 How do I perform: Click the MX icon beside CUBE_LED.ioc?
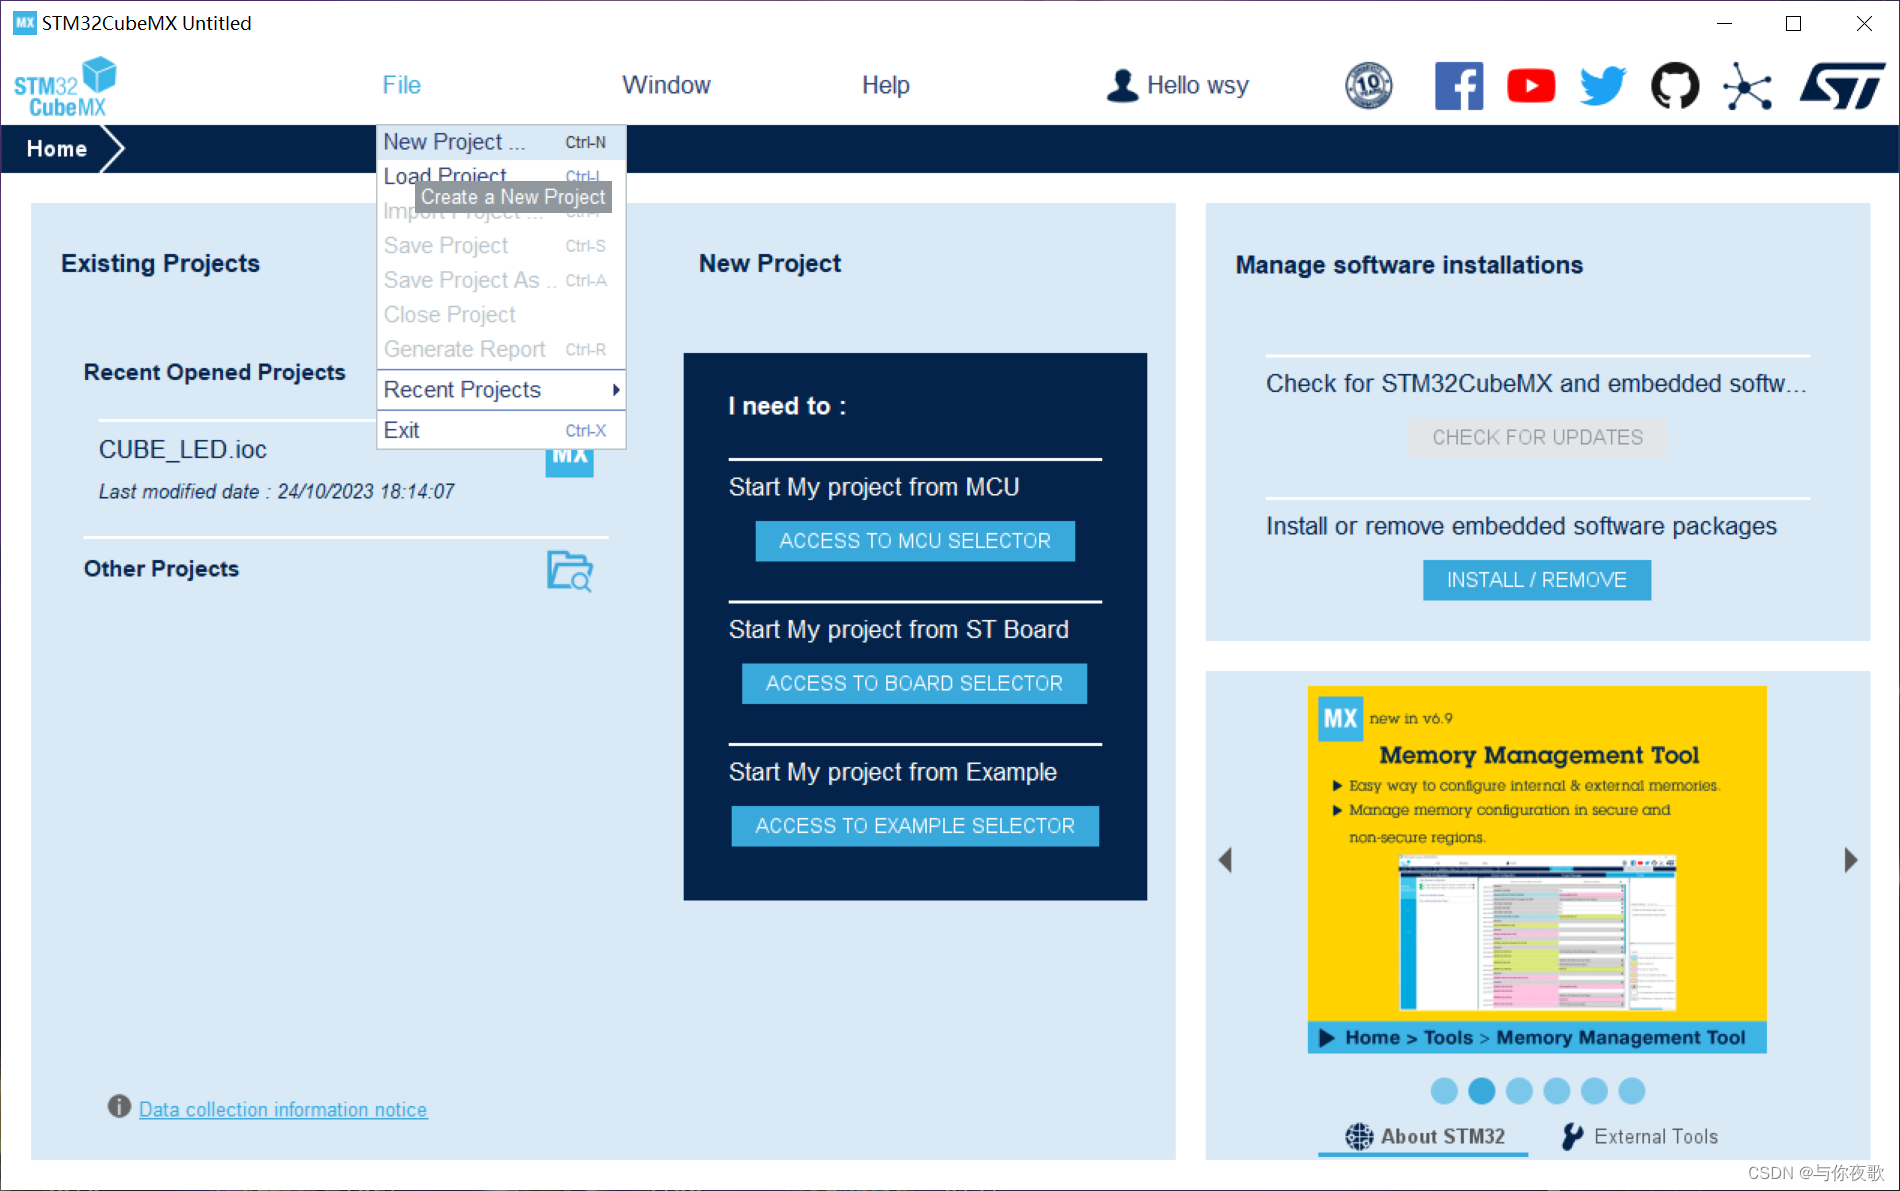(x=570, y=462)
